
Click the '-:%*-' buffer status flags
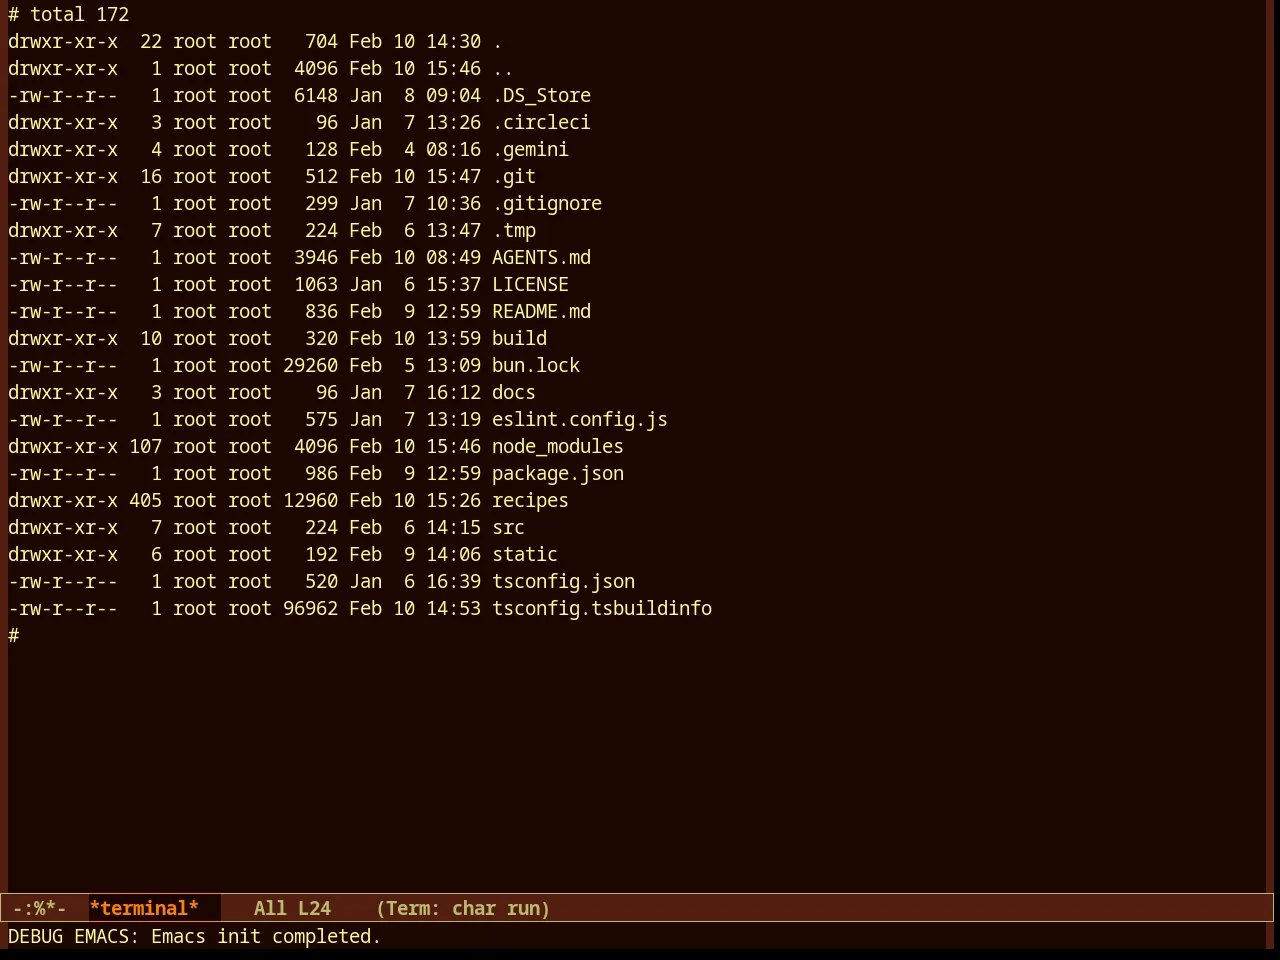[39, 908]
